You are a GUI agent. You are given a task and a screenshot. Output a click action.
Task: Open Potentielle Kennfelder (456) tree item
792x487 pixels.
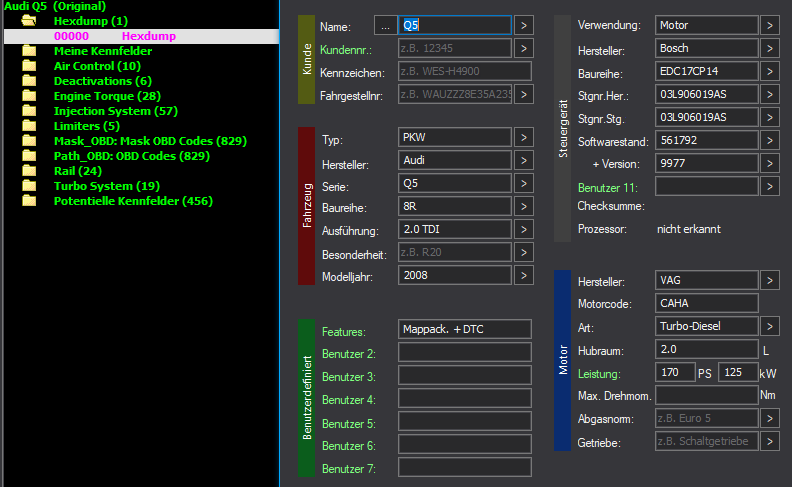pos(132,201)
